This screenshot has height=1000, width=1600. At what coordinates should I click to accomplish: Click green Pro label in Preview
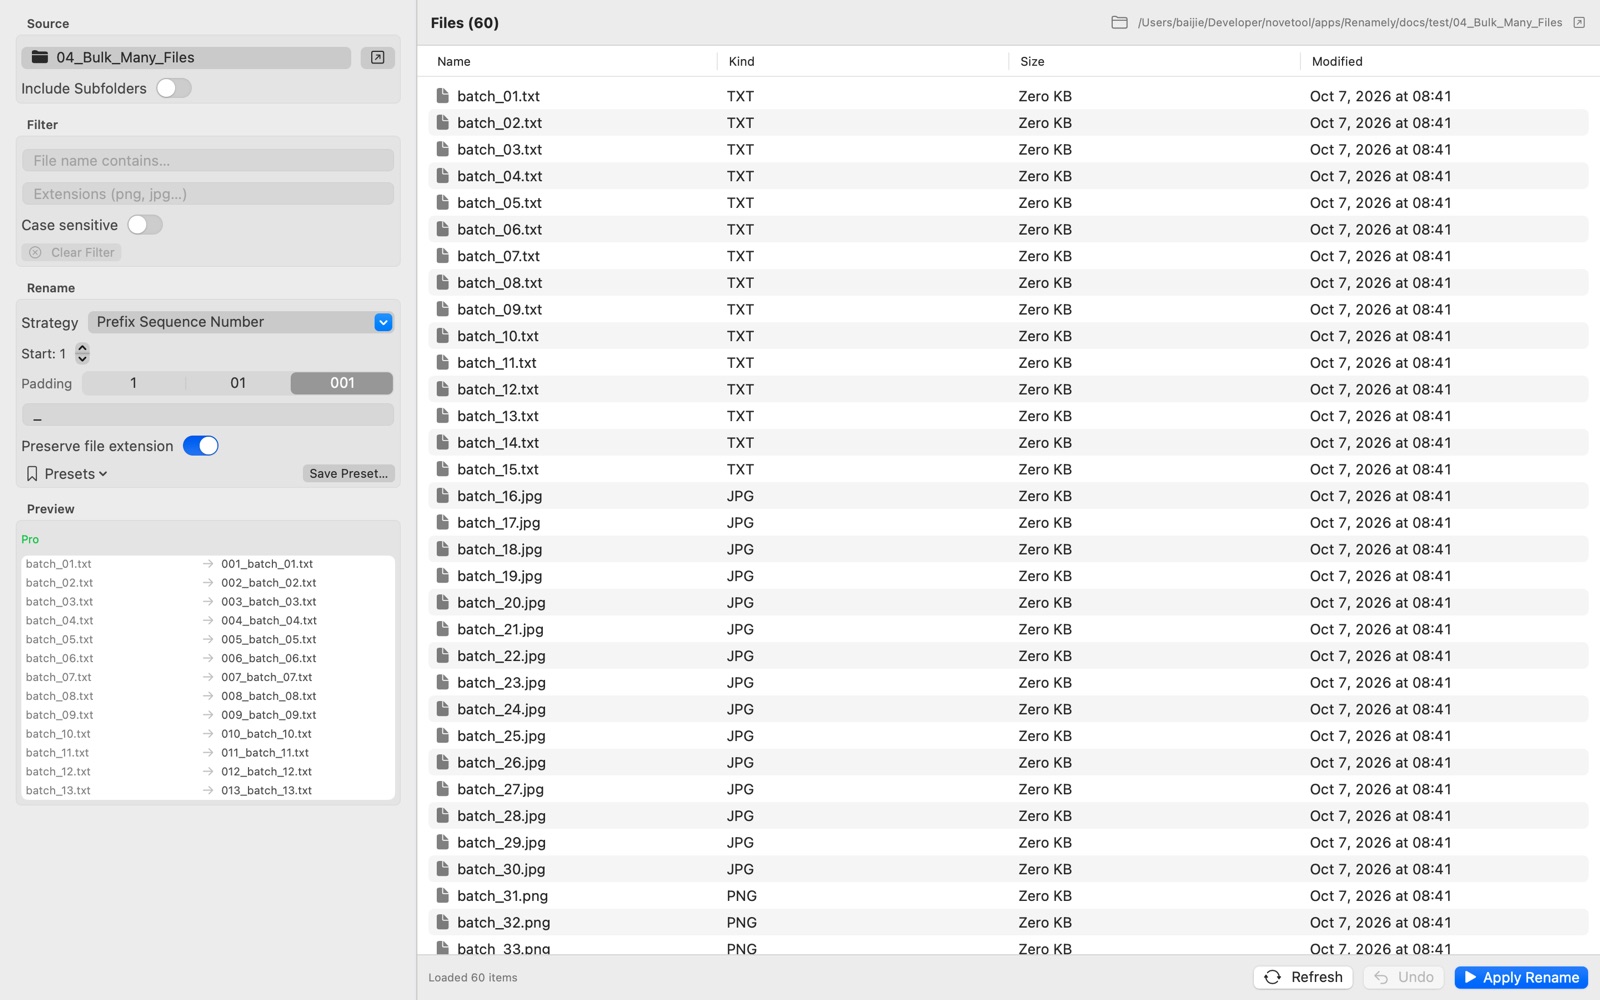point(30,539)
